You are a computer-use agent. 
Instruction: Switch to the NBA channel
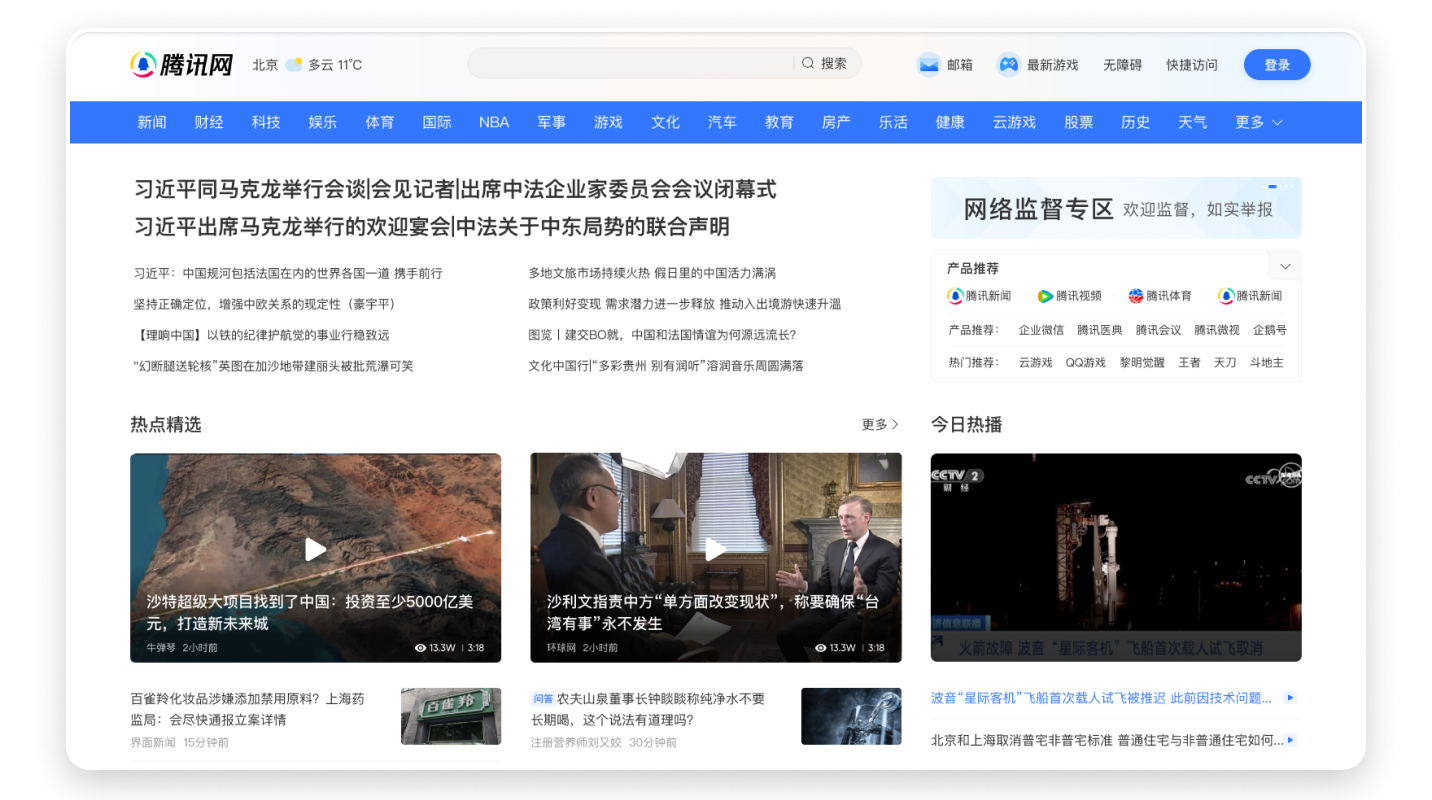coord(494,122)
